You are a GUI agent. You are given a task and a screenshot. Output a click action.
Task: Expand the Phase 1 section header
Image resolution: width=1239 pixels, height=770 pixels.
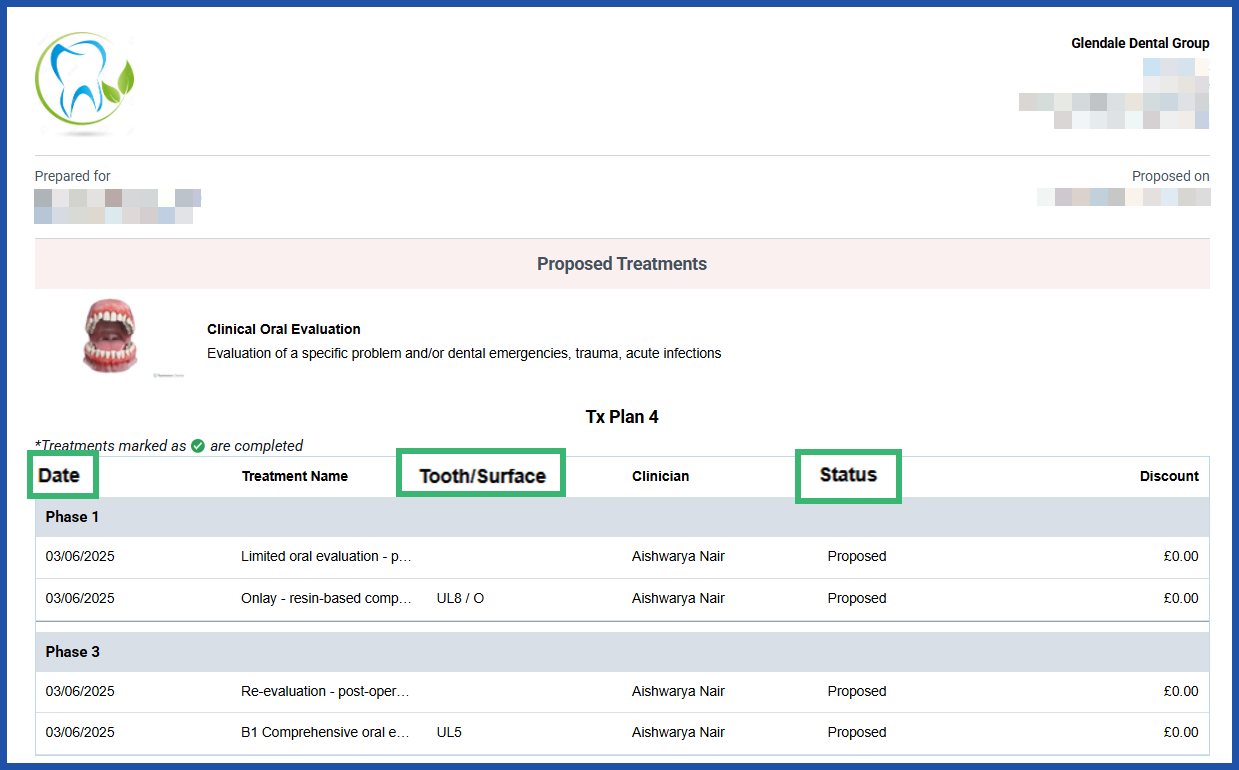coord(72,516)
